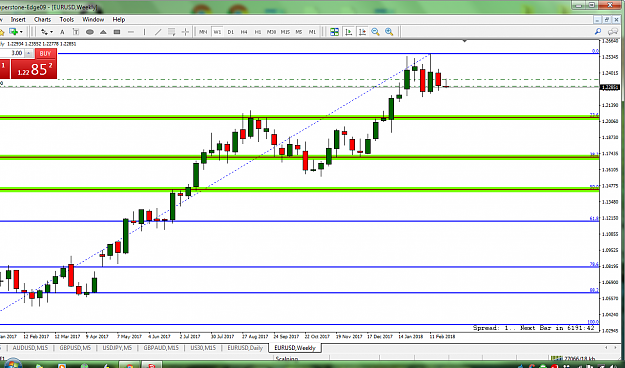Switch to the EURUSD,Daily chart tab
Viewport: 625px width, 368px height.
(245, 348)
